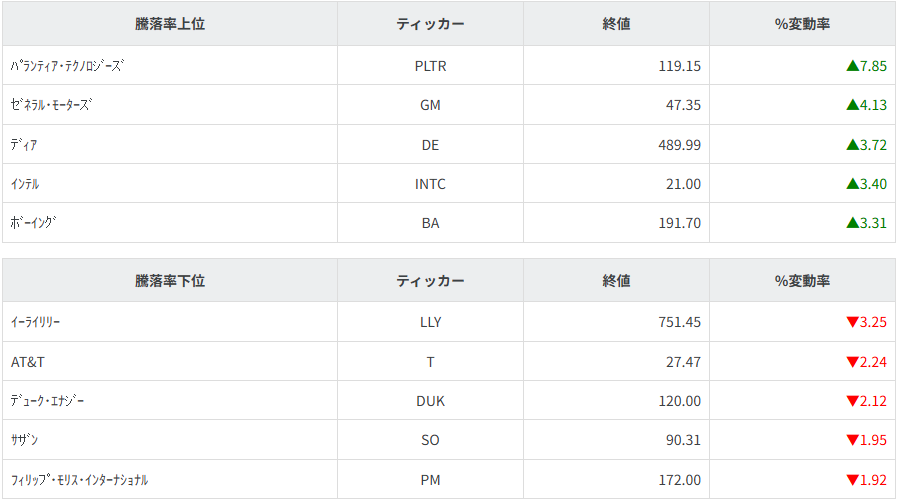Click the 終値 header in bottom table
Screen dimensions: 899x501
click(x=616, y=281)
